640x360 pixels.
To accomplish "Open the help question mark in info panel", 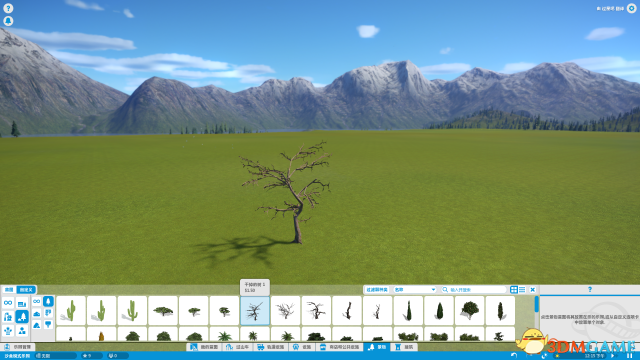I will click(x=589, y=289).
